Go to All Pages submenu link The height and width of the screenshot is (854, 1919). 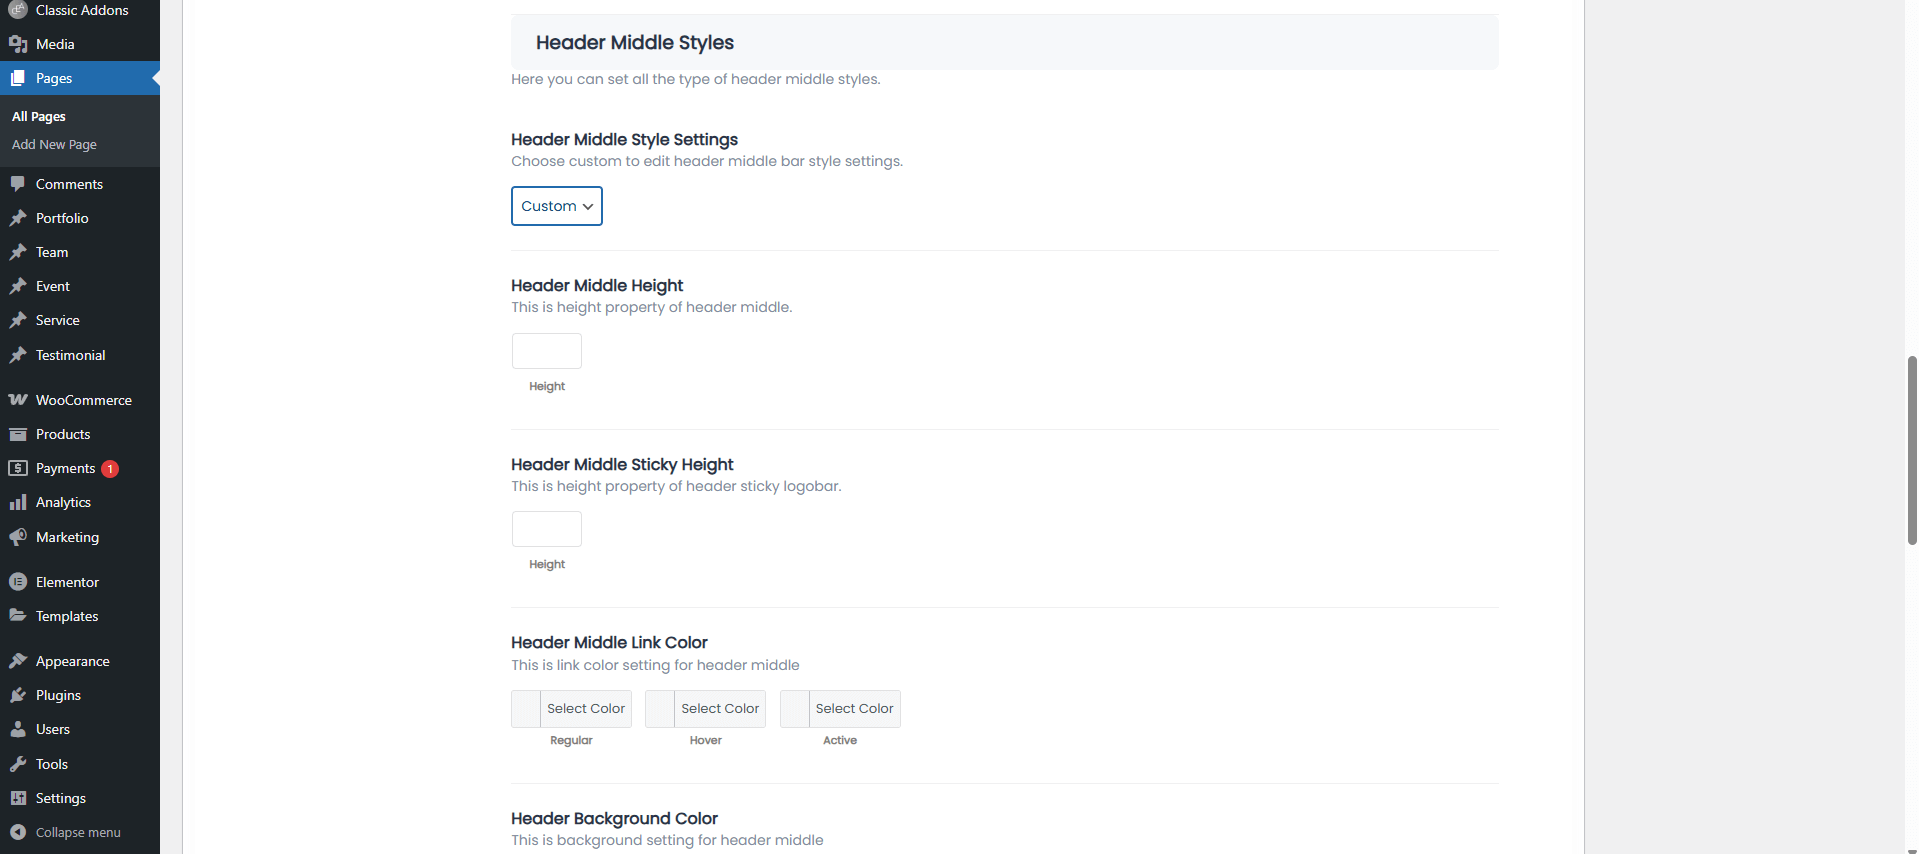(39, 117)
